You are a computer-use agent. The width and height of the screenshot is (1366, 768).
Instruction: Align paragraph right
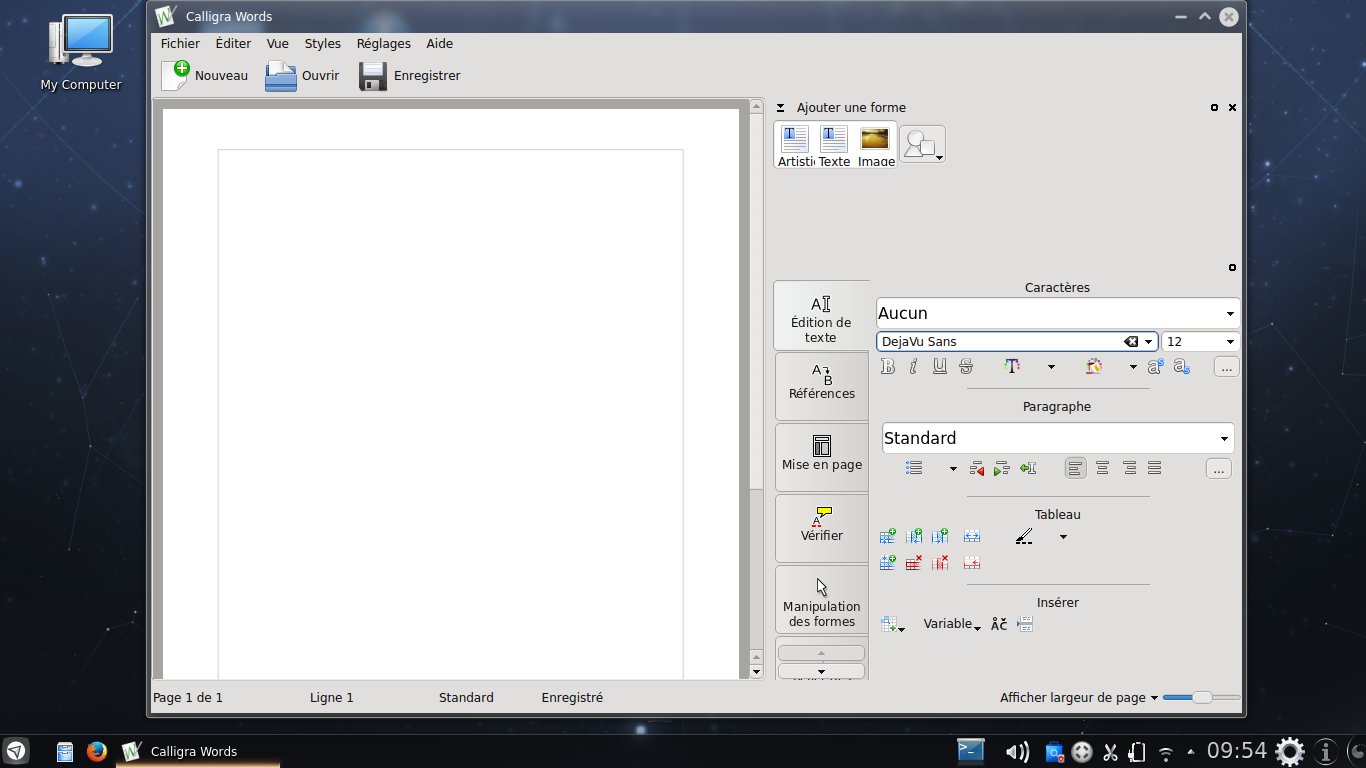pyautogui.click(x=1129, y=468)
